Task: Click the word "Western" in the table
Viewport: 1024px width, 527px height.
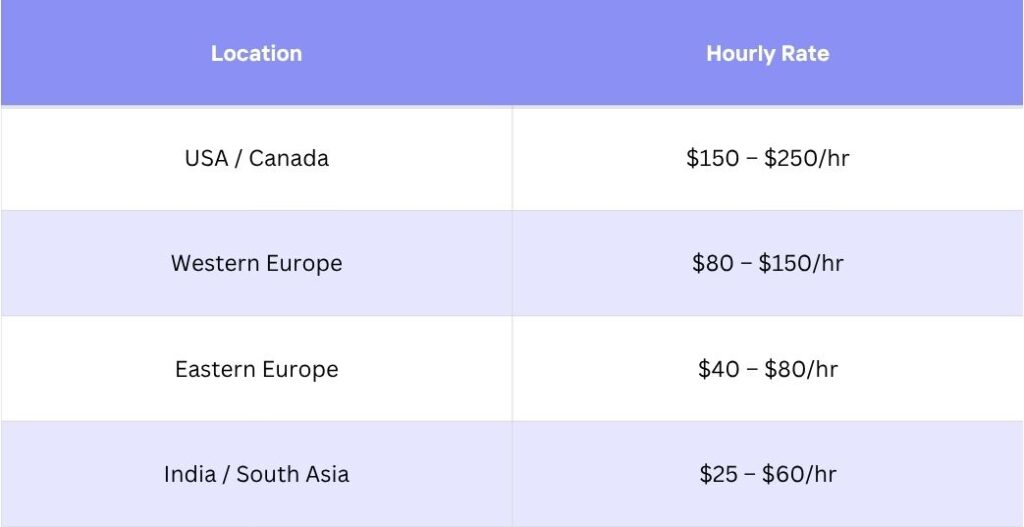Action: coord(215,263)
